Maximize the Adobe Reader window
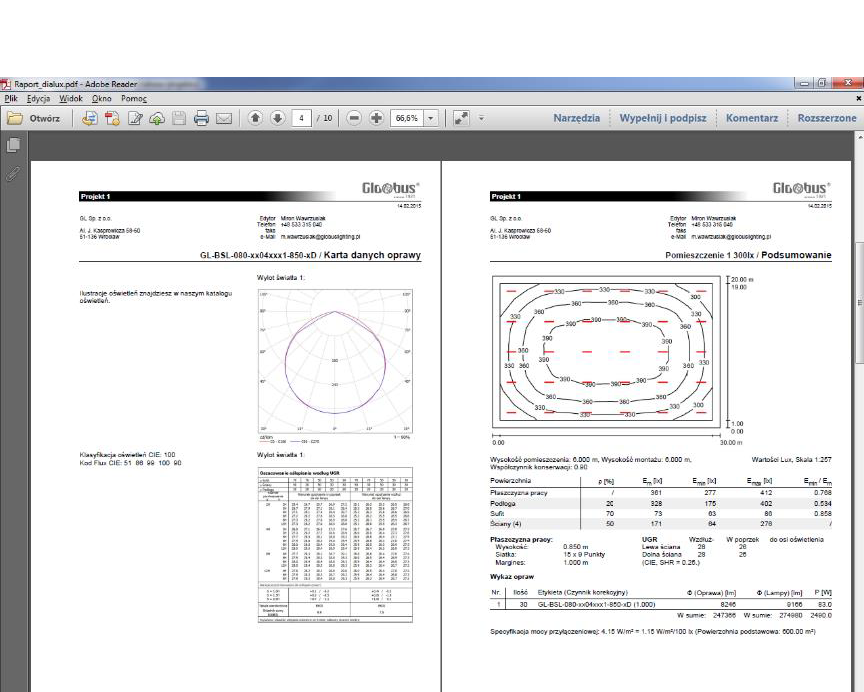864x692 pixels. [x=822, y=83]
